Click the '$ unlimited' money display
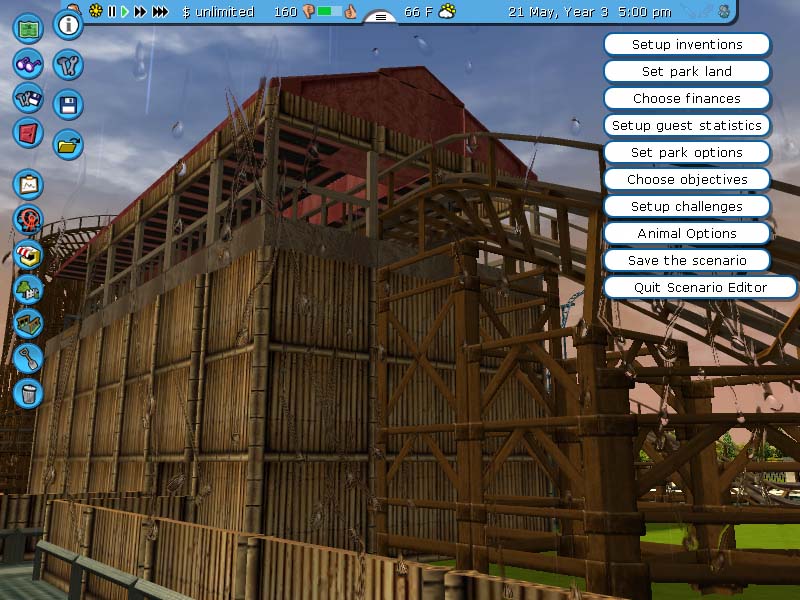 click(x=218, y=12)
